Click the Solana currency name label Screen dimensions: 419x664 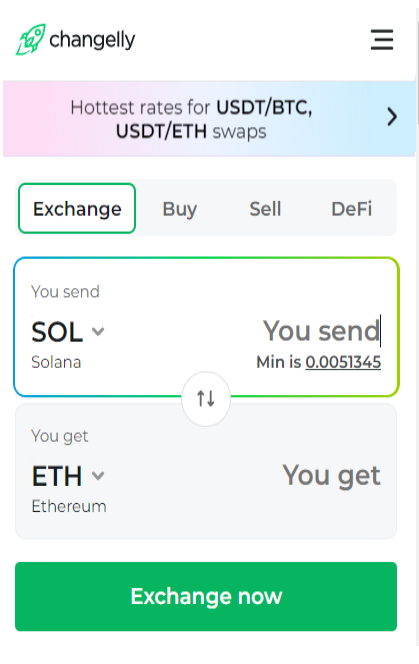tap(56, 362)
